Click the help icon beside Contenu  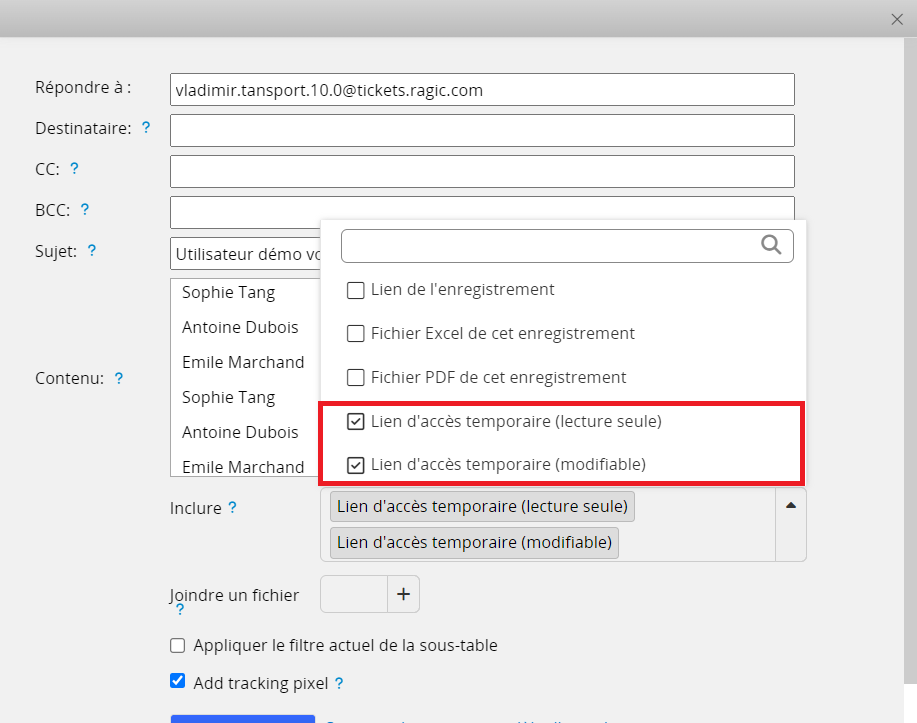pyautogui.click(x=118, y=378)
